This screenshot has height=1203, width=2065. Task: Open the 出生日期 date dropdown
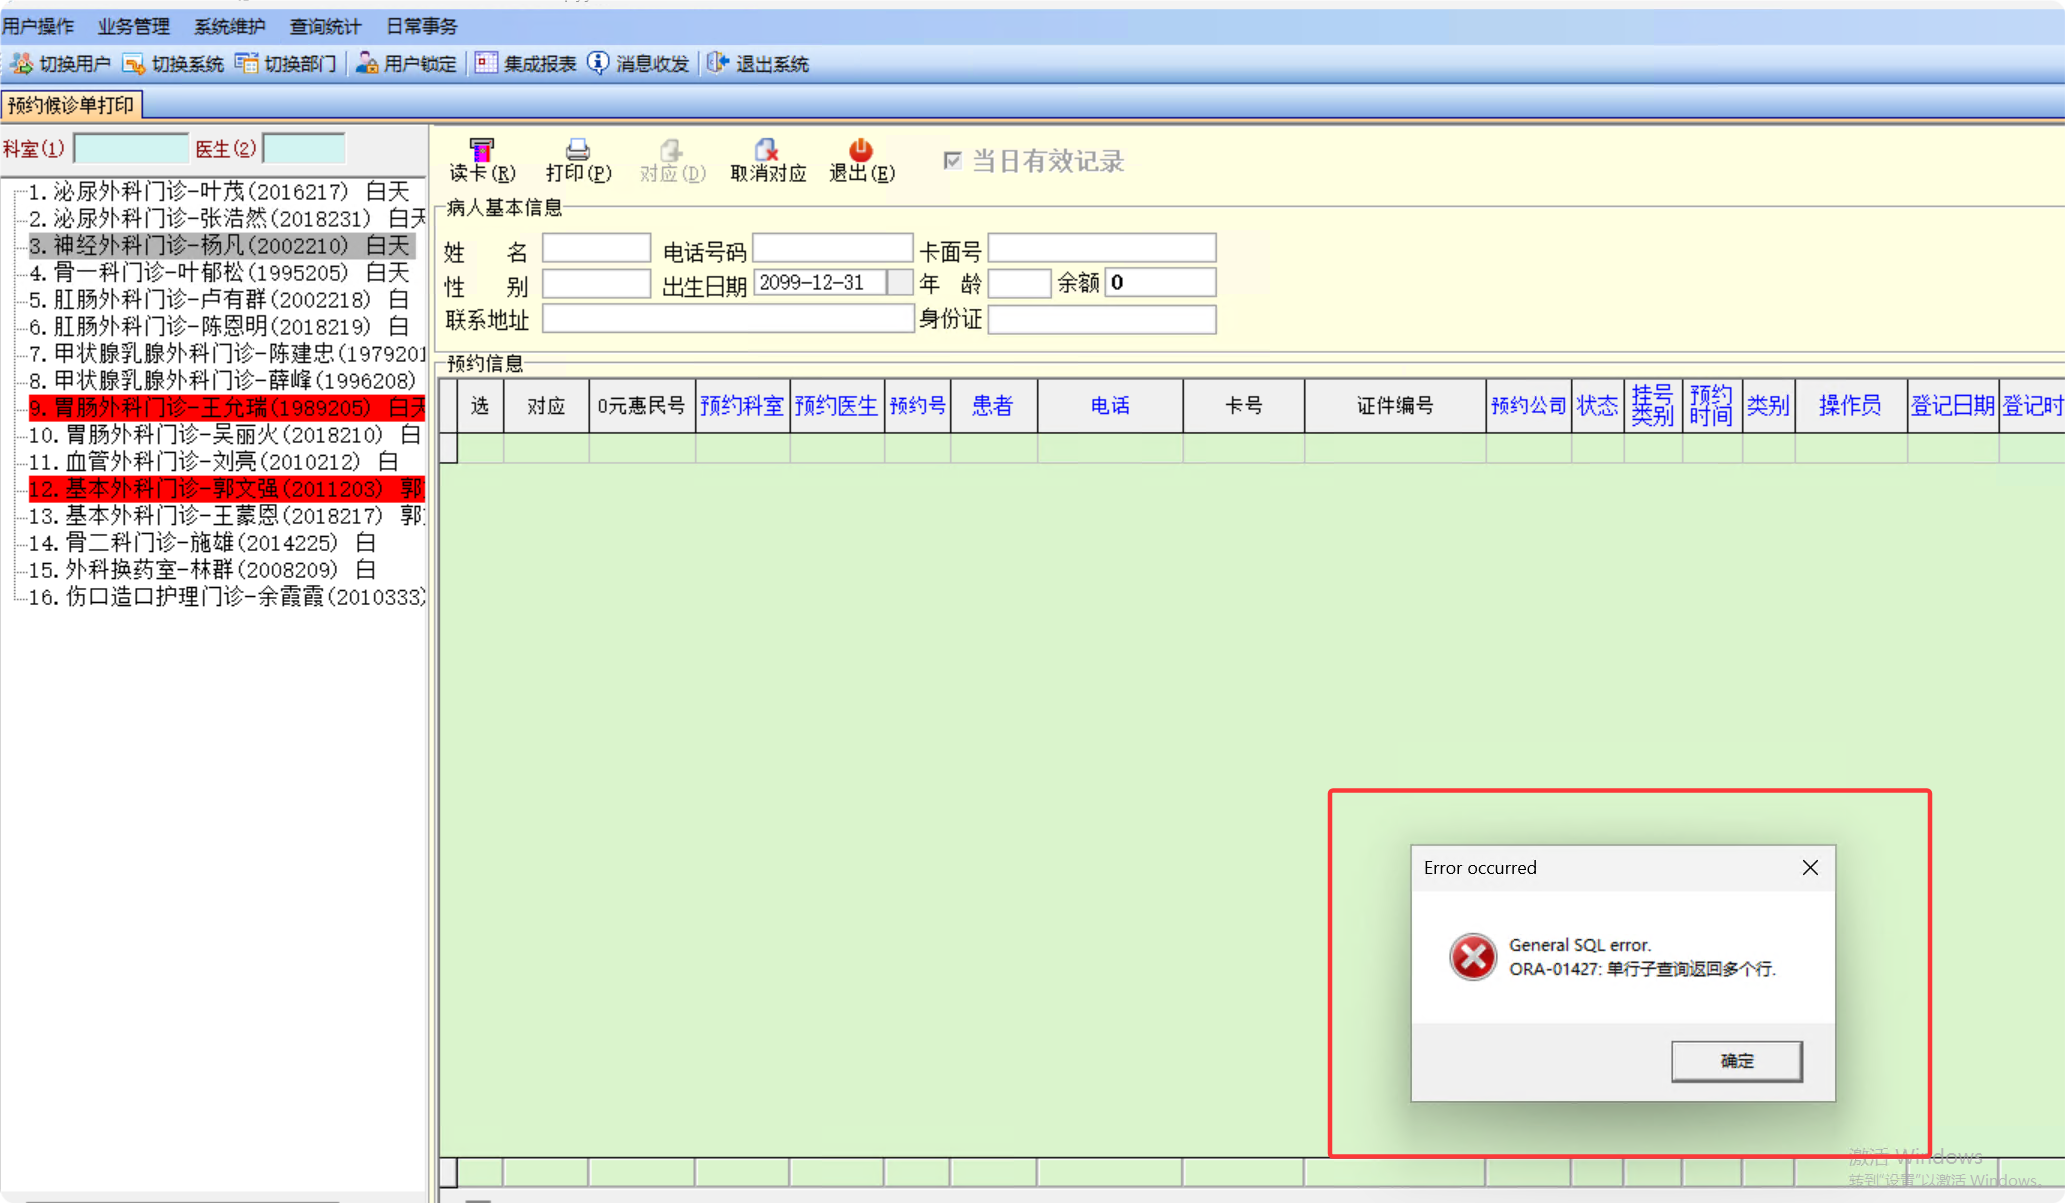point(899,283)
